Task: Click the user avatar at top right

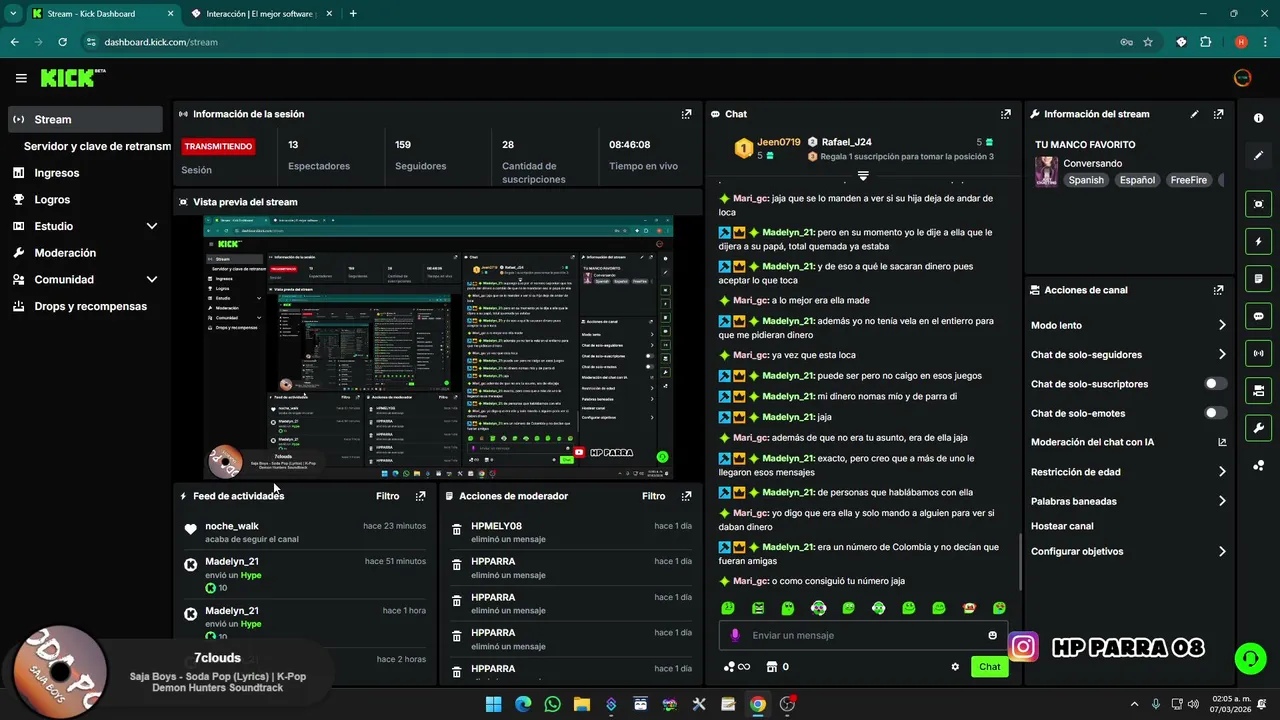Action: pyautogui.click(x=1243, y=78)
